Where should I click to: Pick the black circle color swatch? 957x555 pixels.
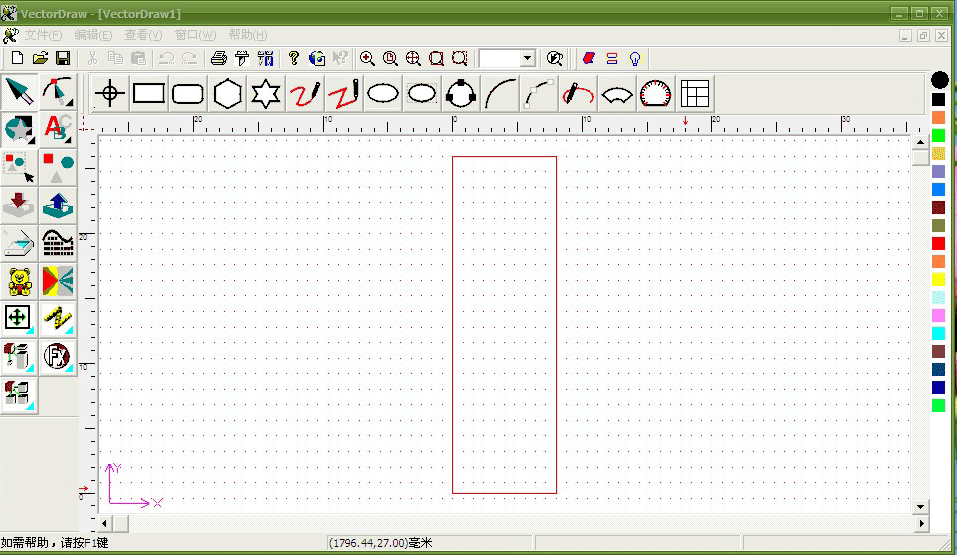(x=939, y=80)
